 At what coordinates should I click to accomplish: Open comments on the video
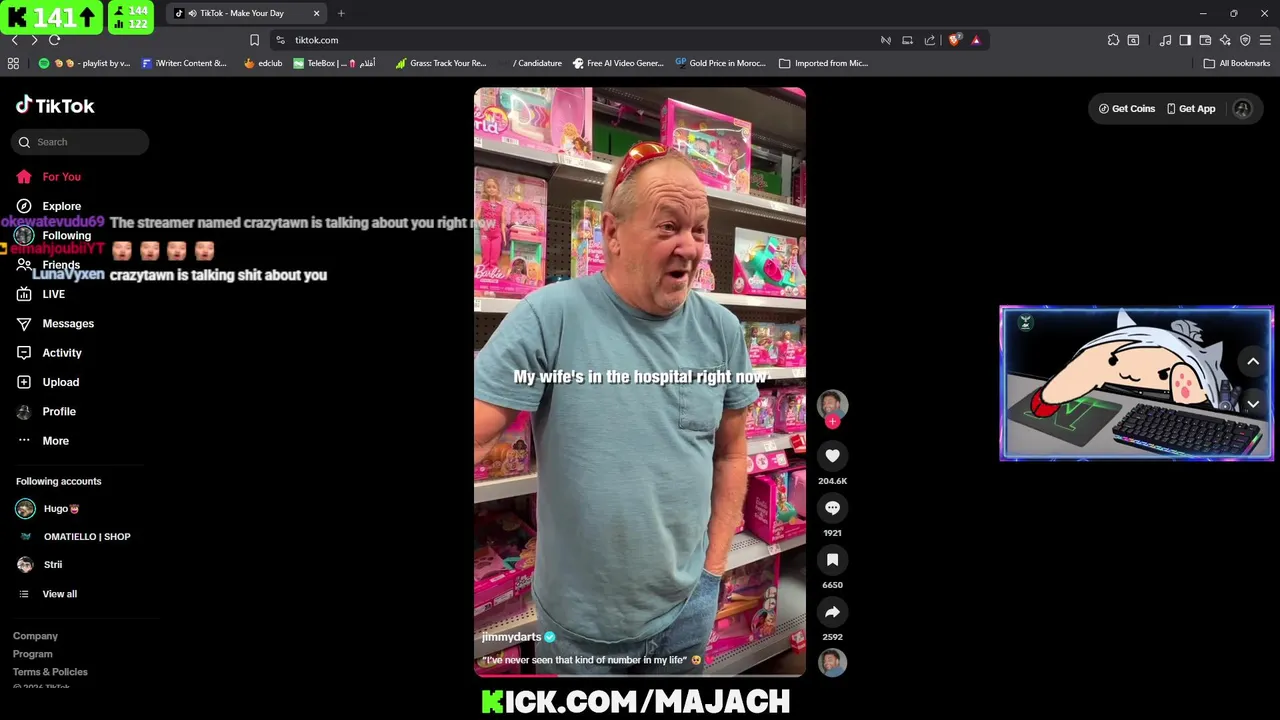pyautogui.click(x=832, y=508)
